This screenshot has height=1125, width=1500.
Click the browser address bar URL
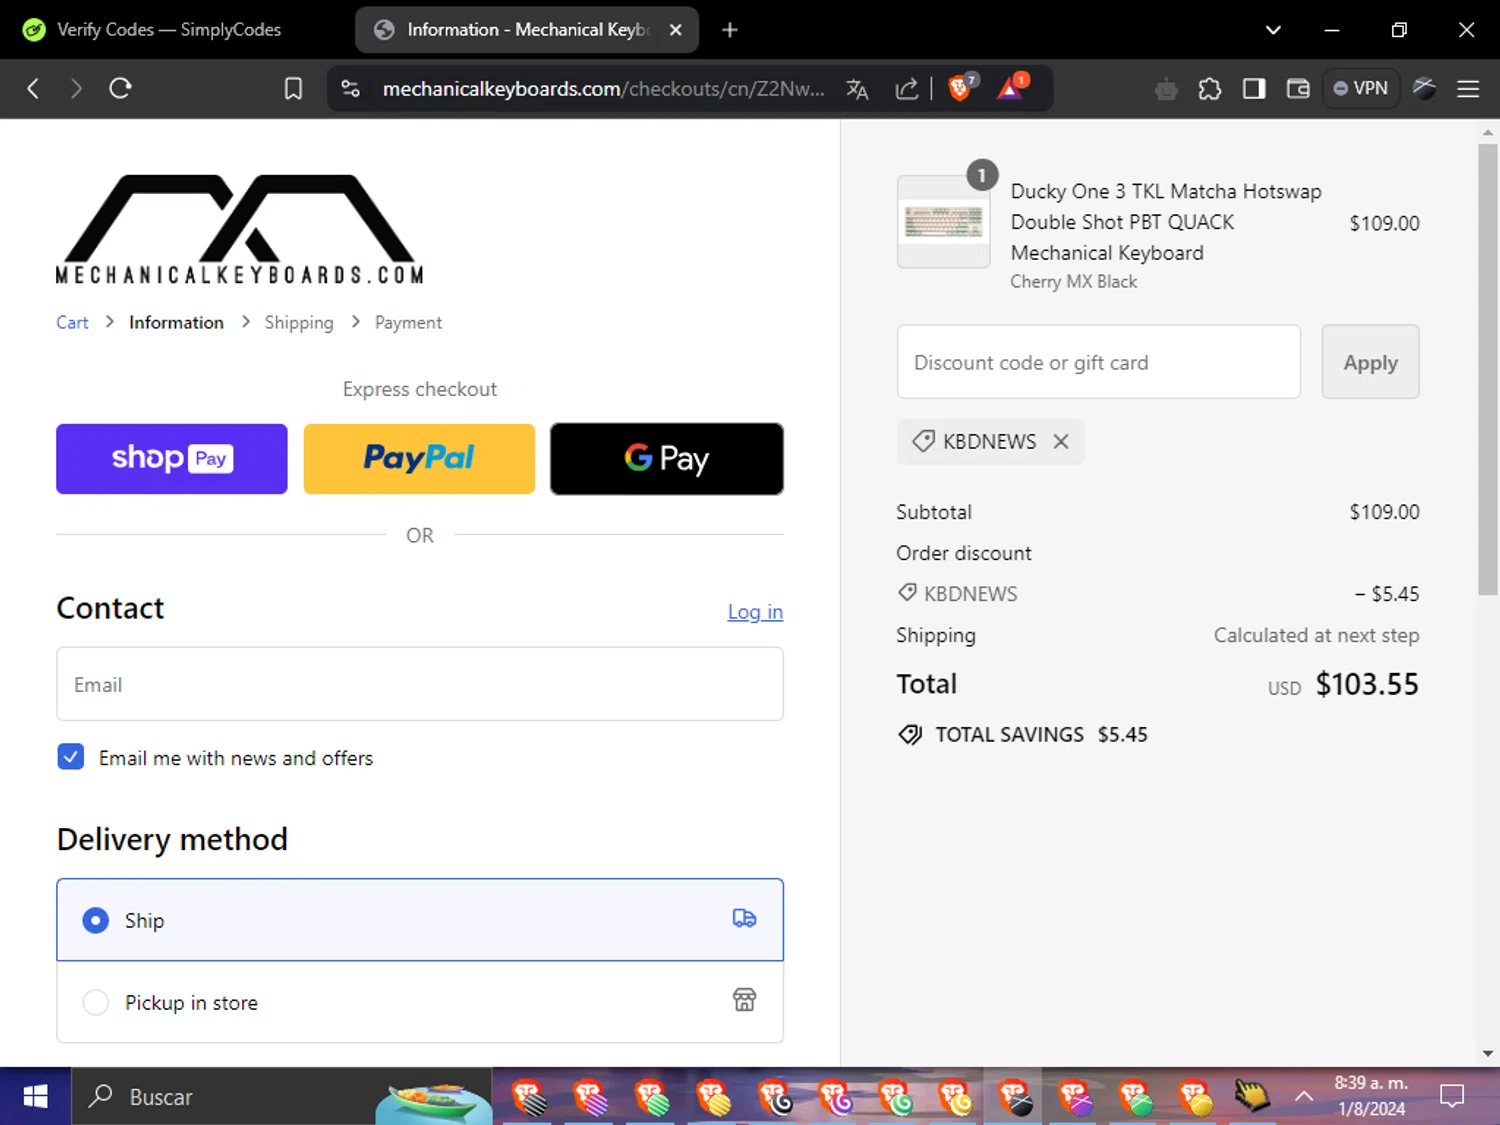coord(603,89)
